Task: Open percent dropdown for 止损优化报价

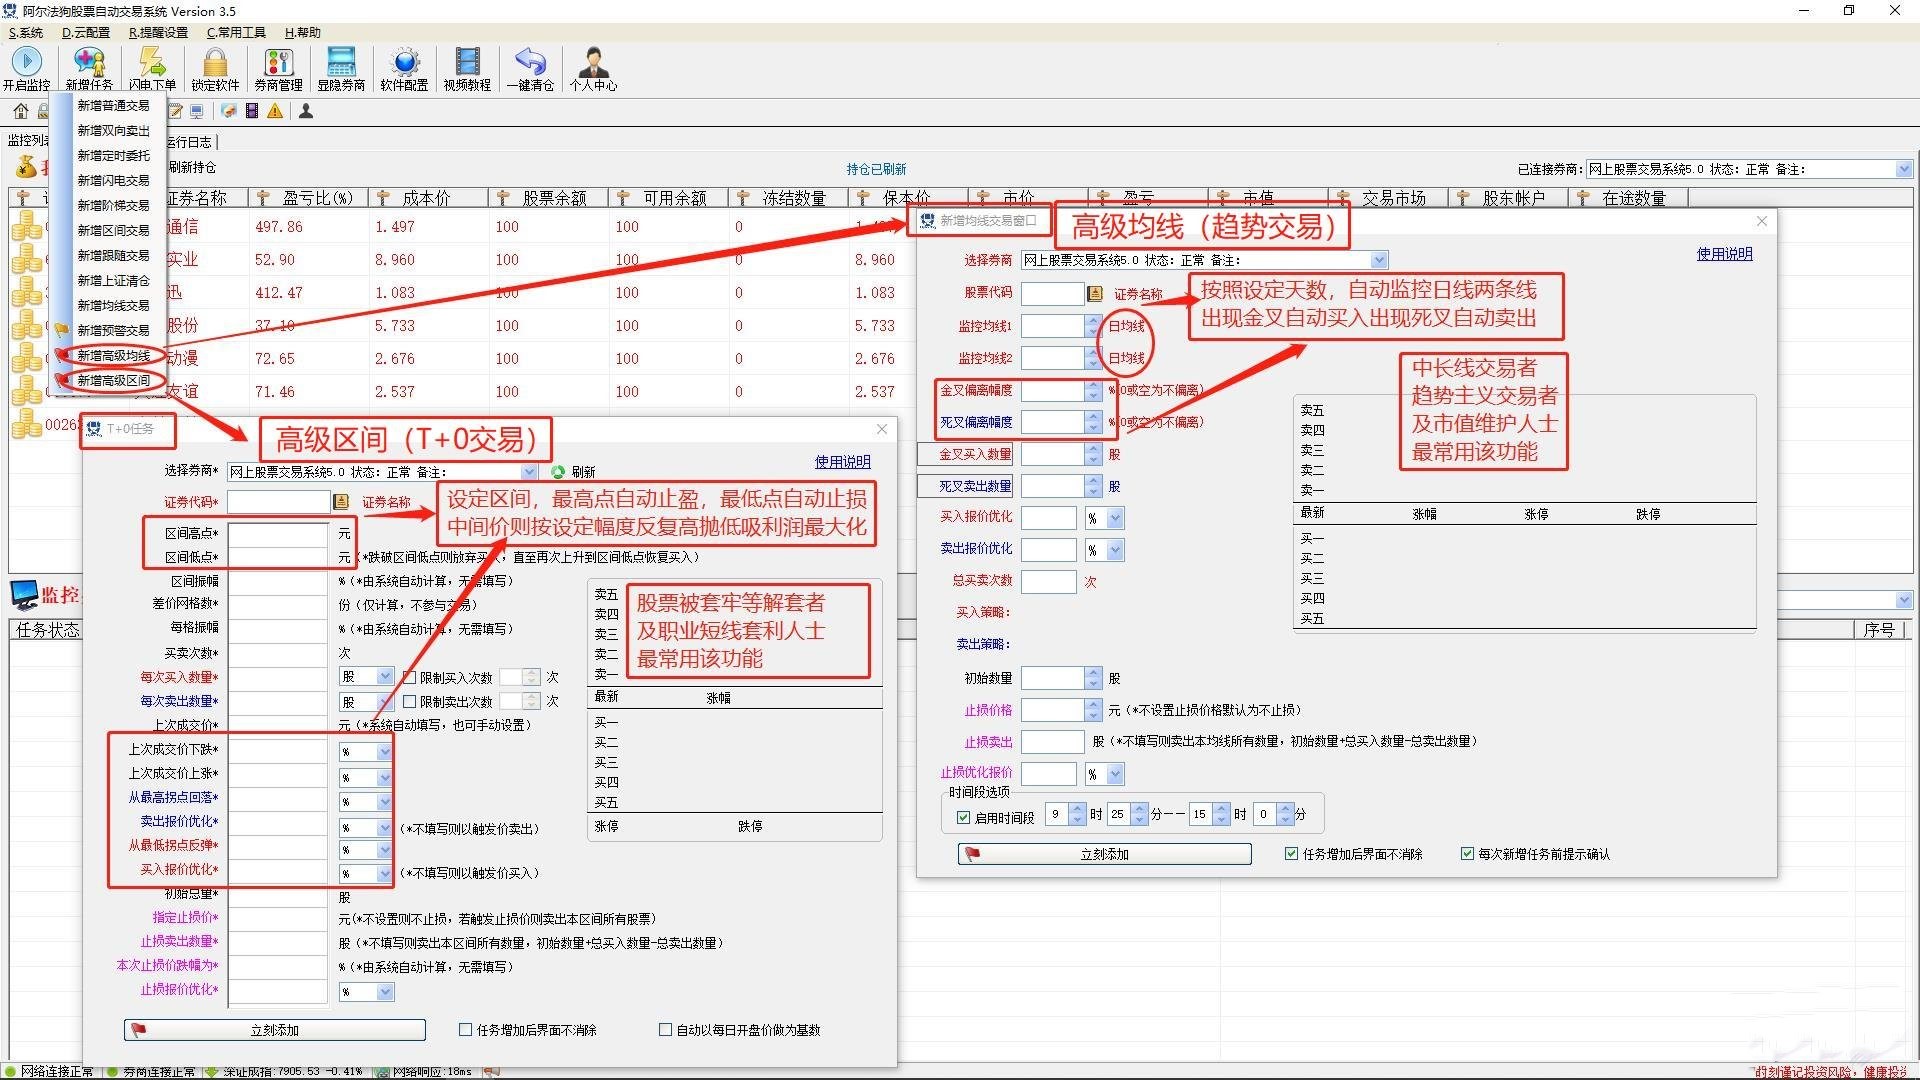Action: pos(1116,774)
